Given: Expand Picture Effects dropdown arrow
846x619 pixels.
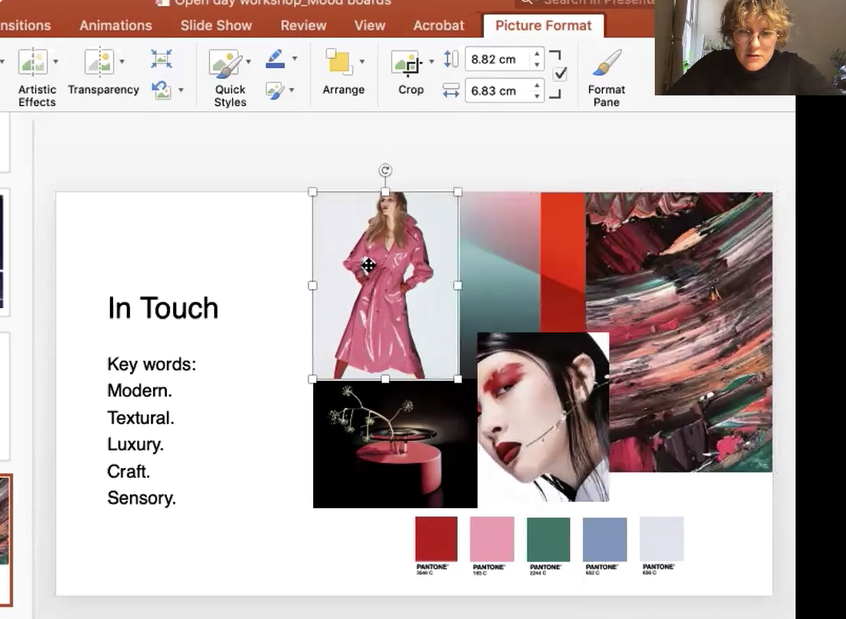Looking at the screenshot, I should click(x=292, y=90).
